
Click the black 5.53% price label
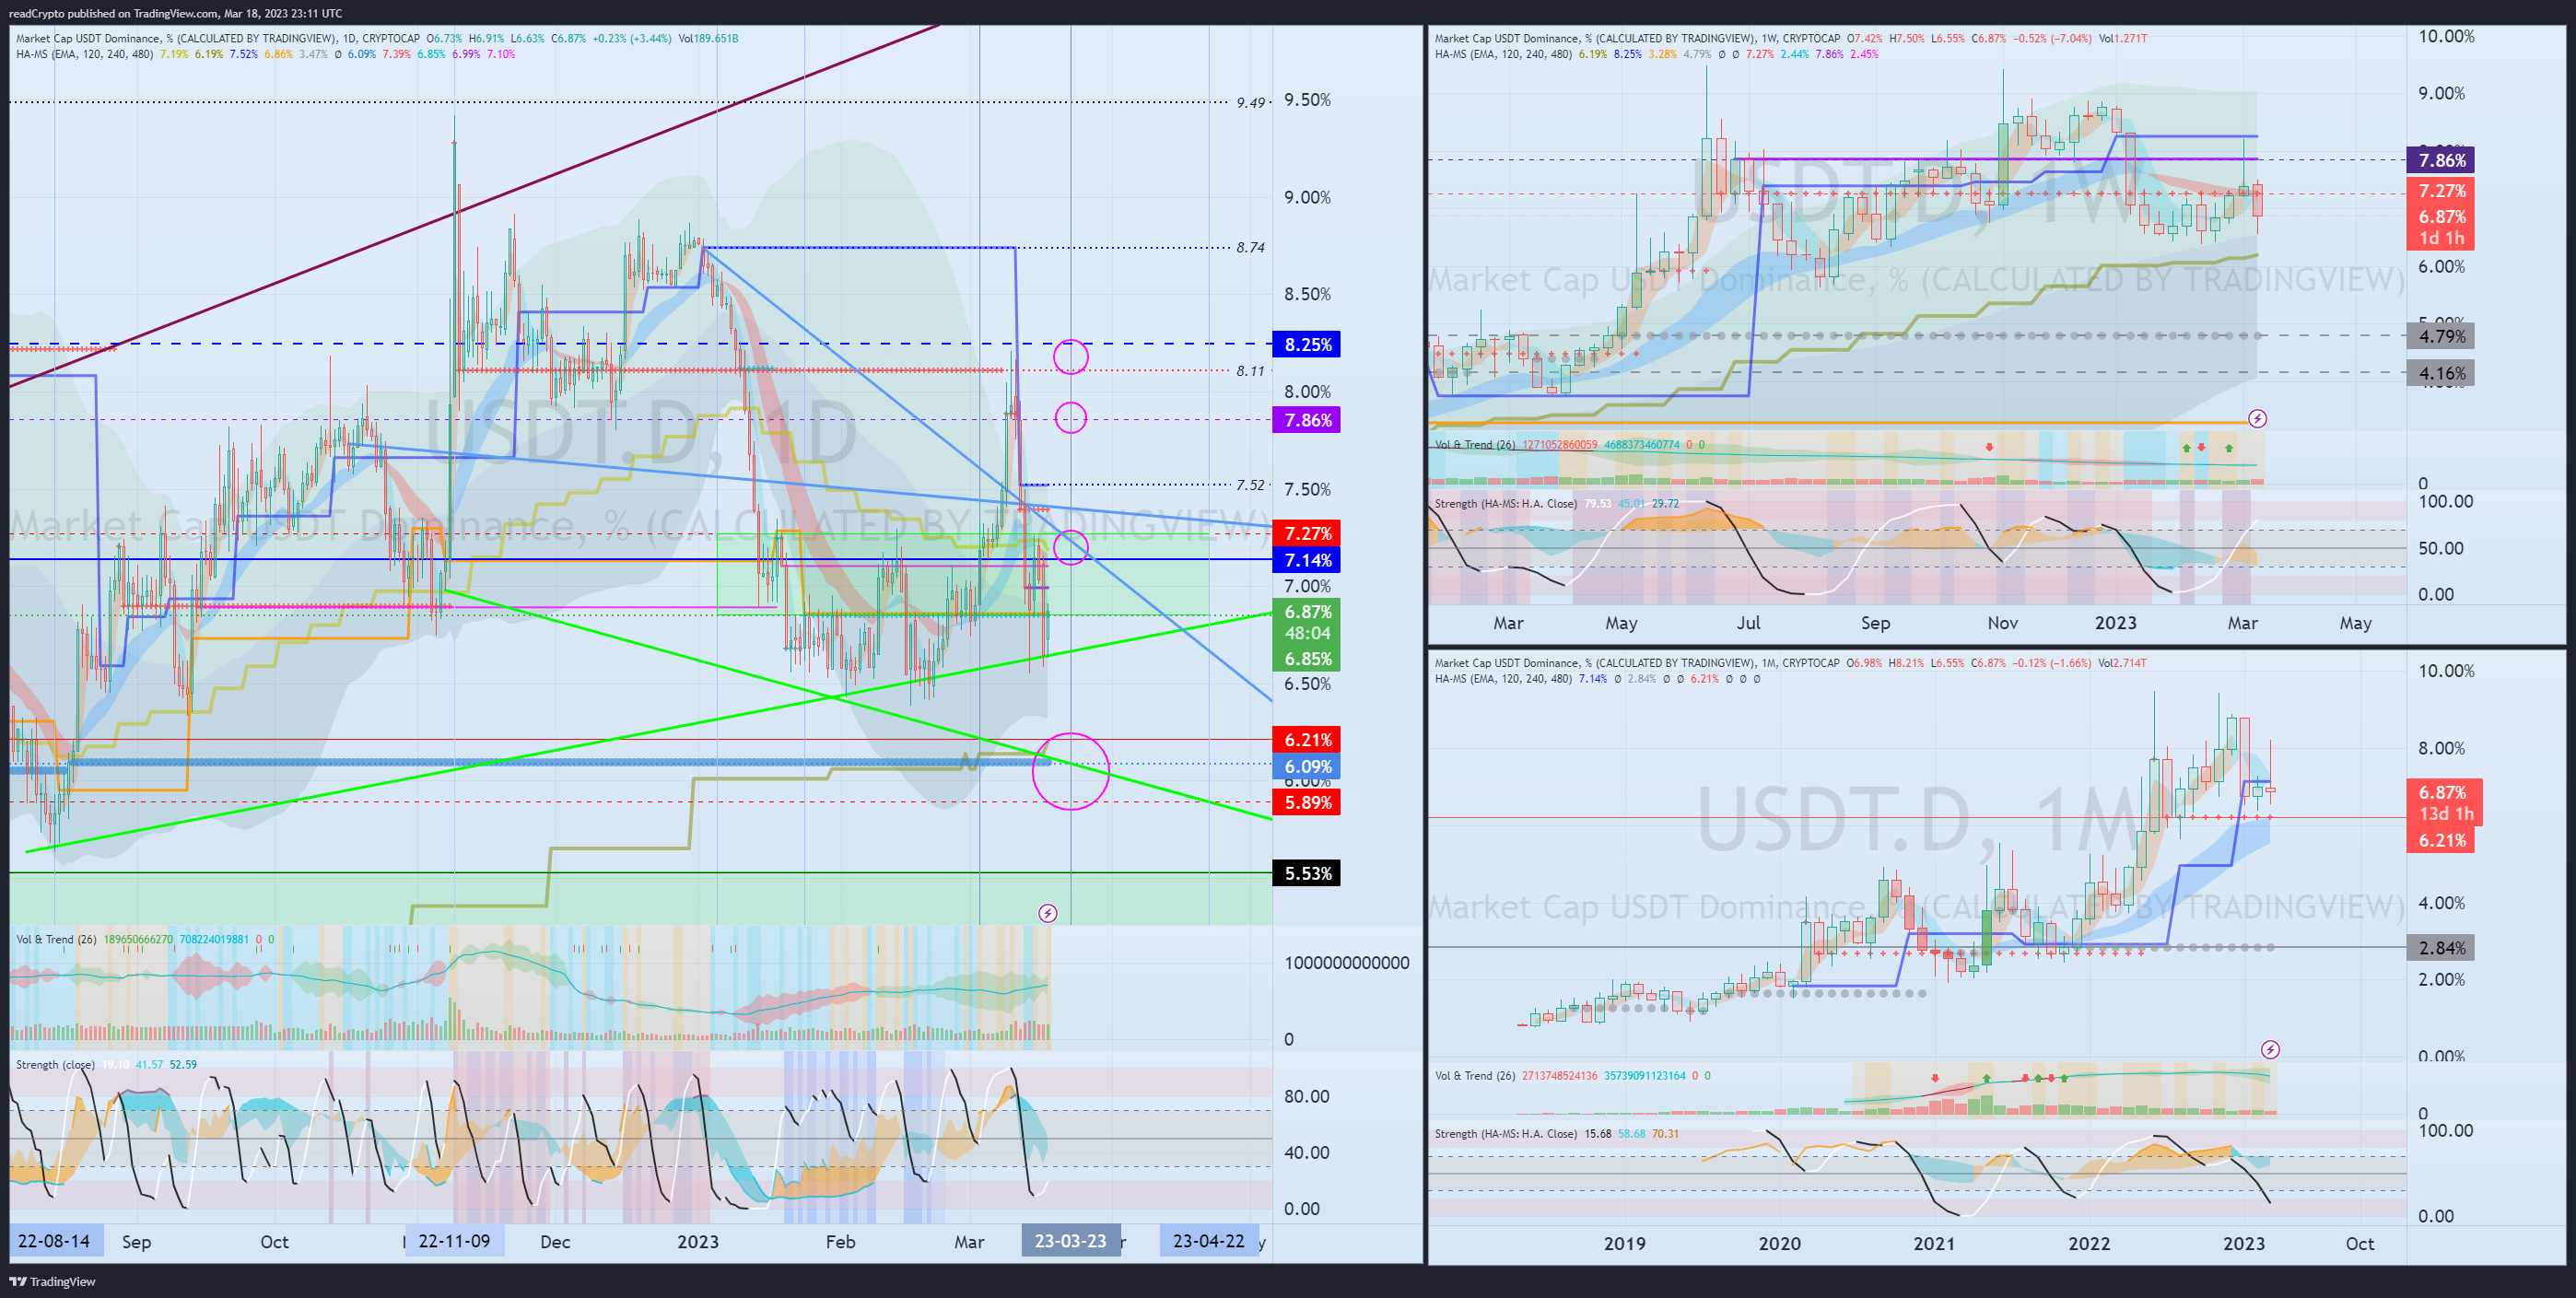coord(1307,873)
